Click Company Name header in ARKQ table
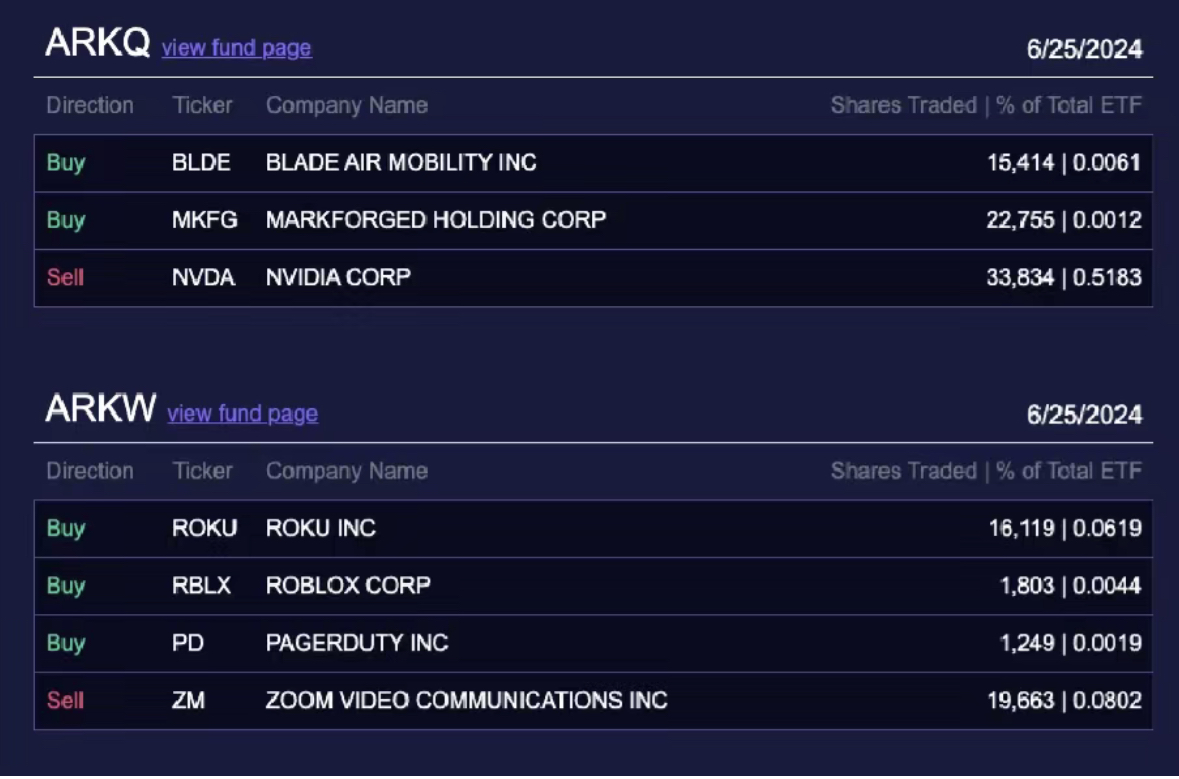 click(346, 105)
